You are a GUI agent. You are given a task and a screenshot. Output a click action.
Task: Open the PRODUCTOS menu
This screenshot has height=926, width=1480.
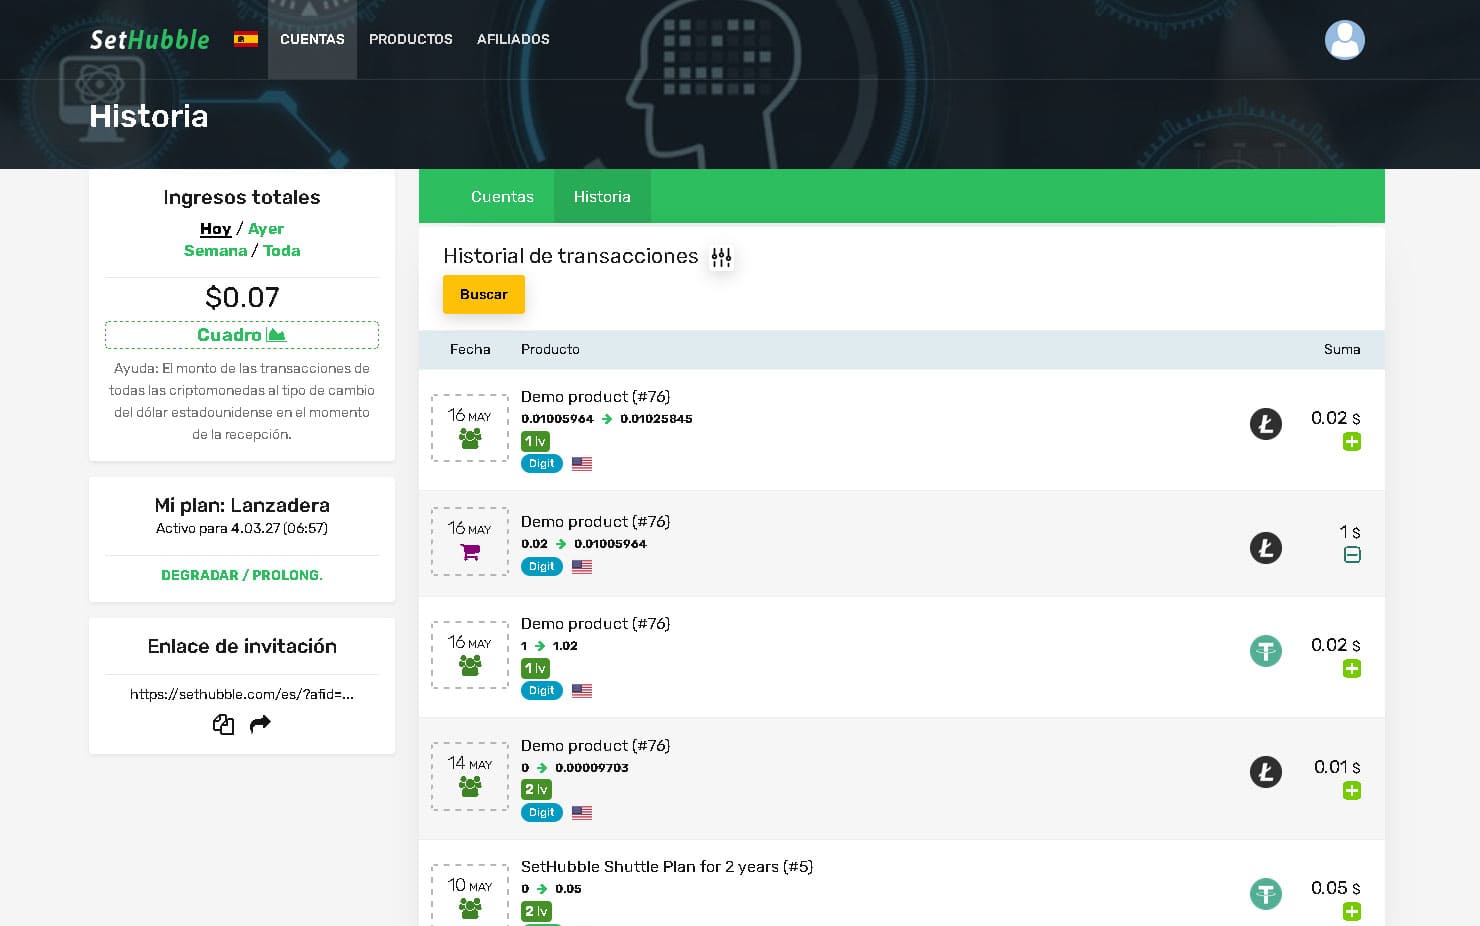[410, 39]
